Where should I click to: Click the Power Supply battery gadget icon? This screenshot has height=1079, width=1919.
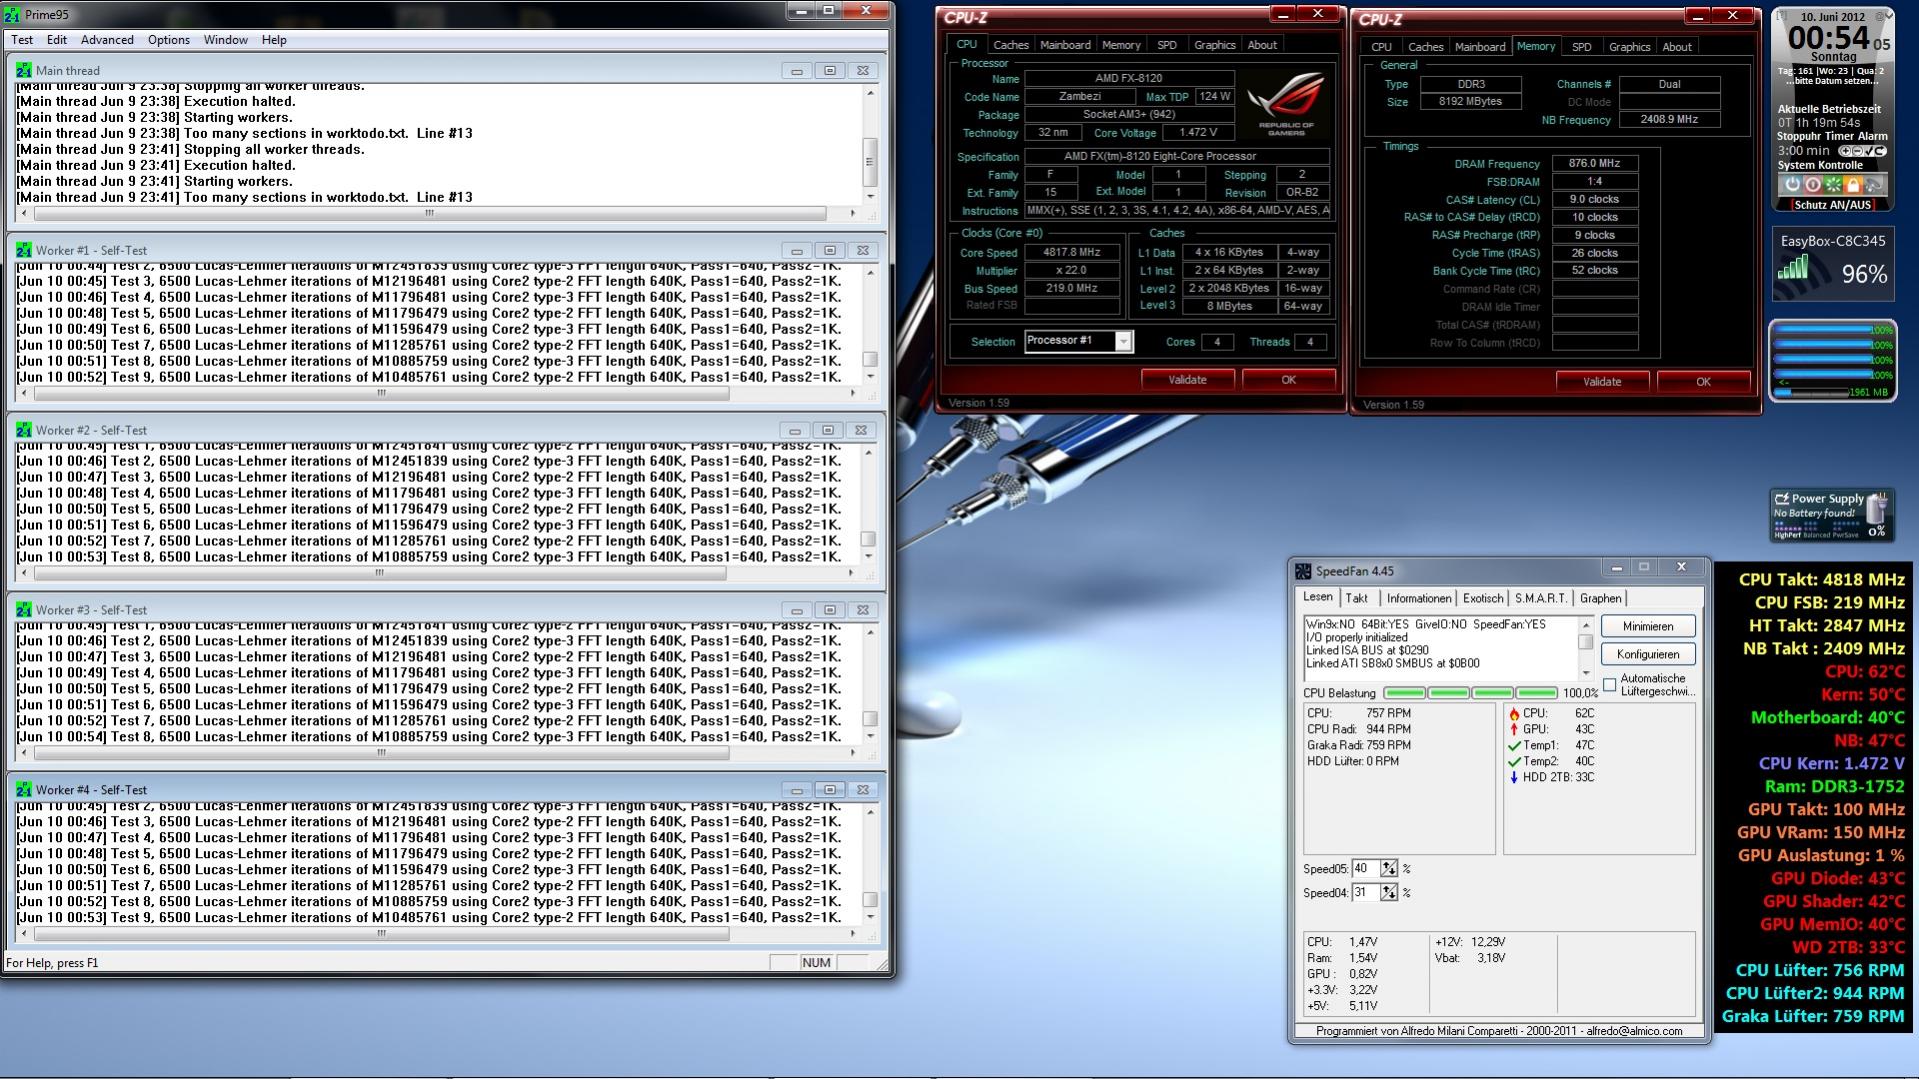1877,507
